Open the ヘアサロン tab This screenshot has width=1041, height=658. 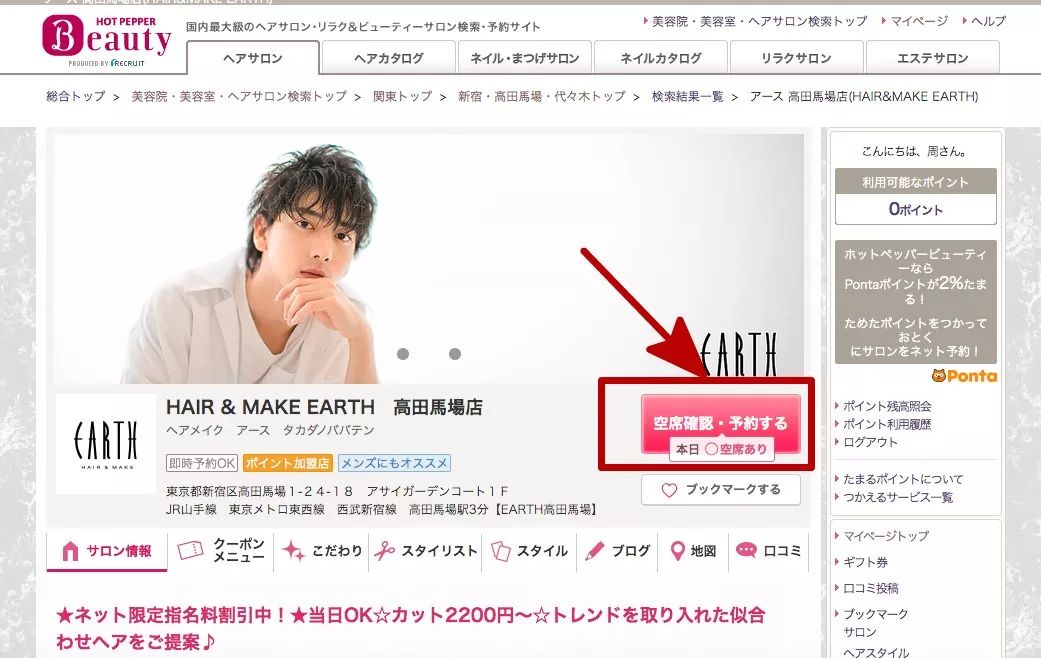[x=253, y=58]
